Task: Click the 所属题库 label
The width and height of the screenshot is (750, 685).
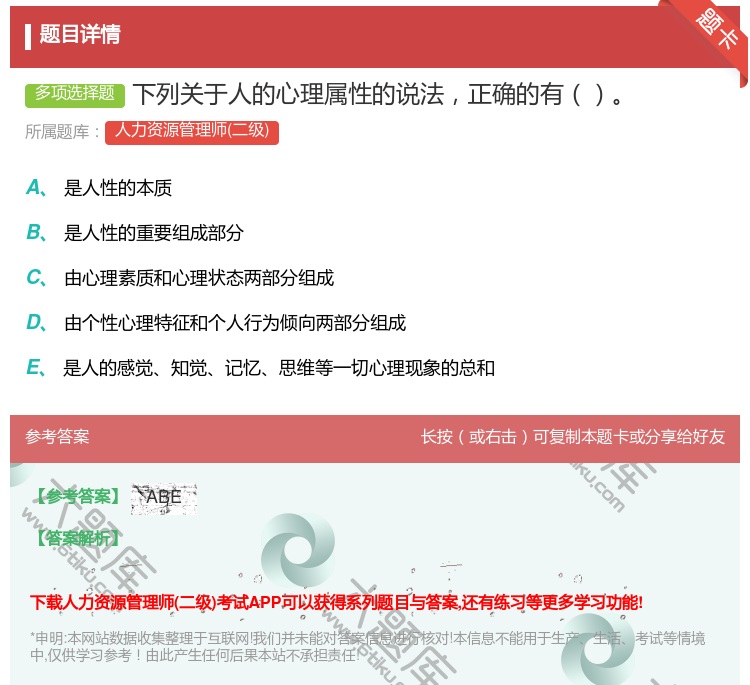Action: point(62,132)
